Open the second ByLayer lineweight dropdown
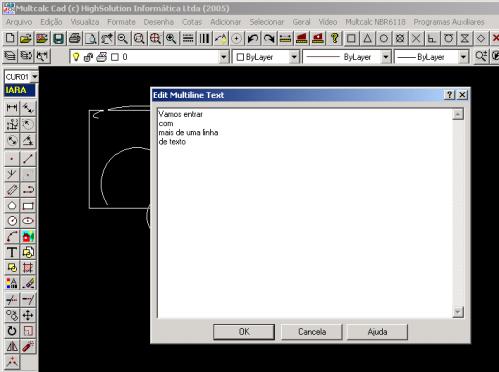499x372 pixels. pos(463,57)
